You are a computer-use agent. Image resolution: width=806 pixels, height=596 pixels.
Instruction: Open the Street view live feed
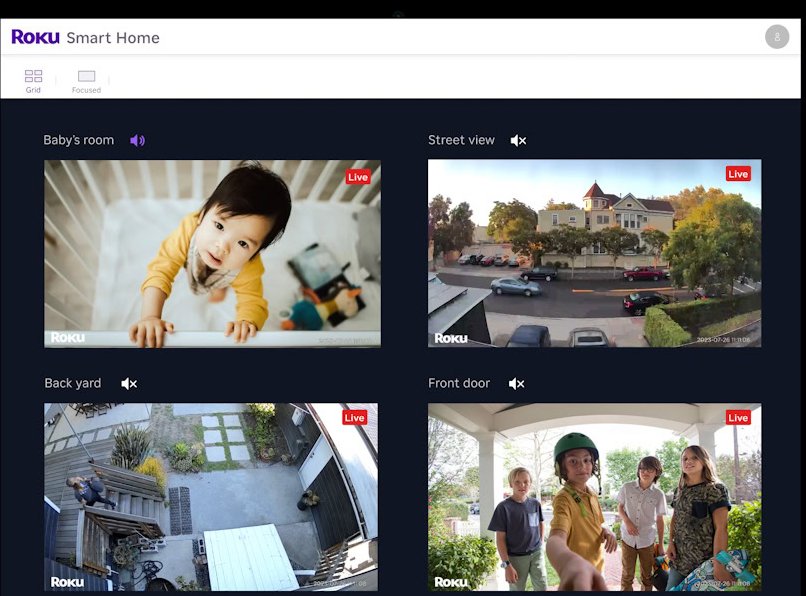(595, 253)
